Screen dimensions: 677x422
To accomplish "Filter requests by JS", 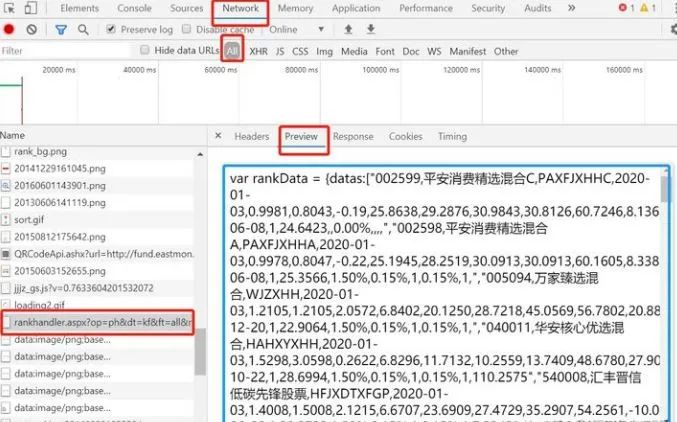I will [280, 51].
